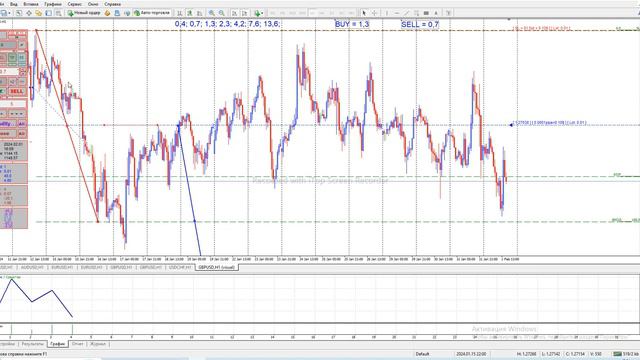Open the Окно menu
Screen dimensions: 640x360
(93, 4)
